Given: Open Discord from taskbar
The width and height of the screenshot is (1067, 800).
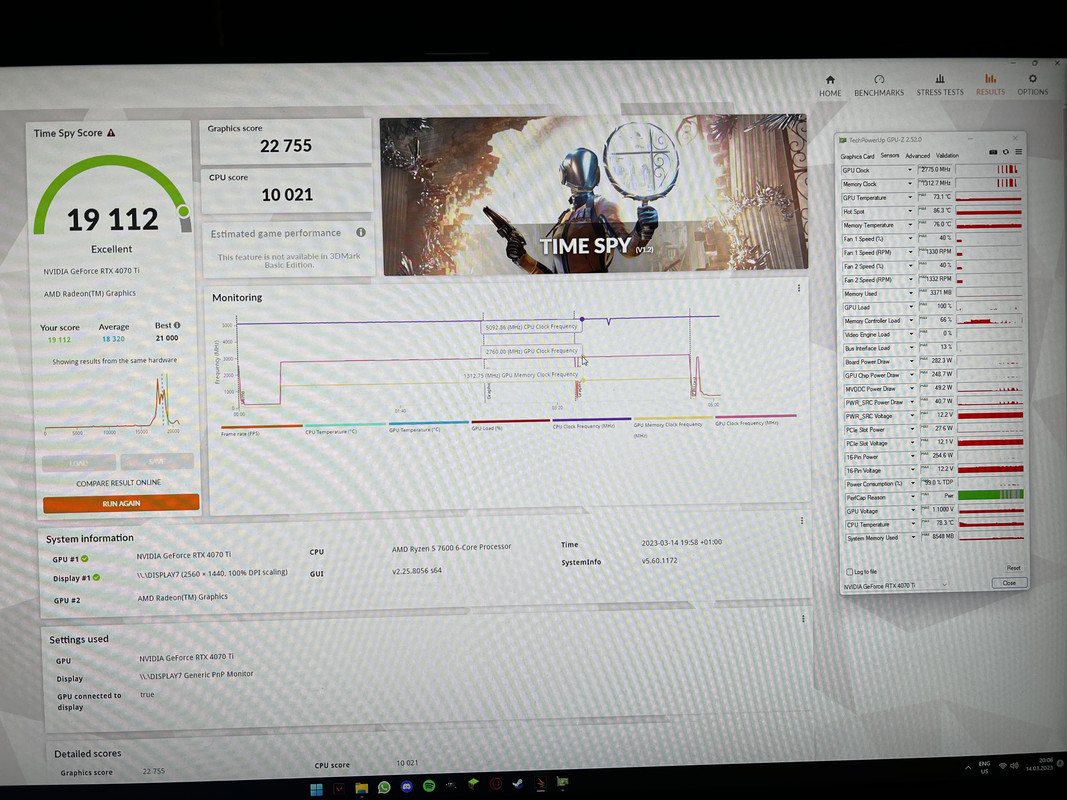Looking at the screenshot, I should (406, 786).
